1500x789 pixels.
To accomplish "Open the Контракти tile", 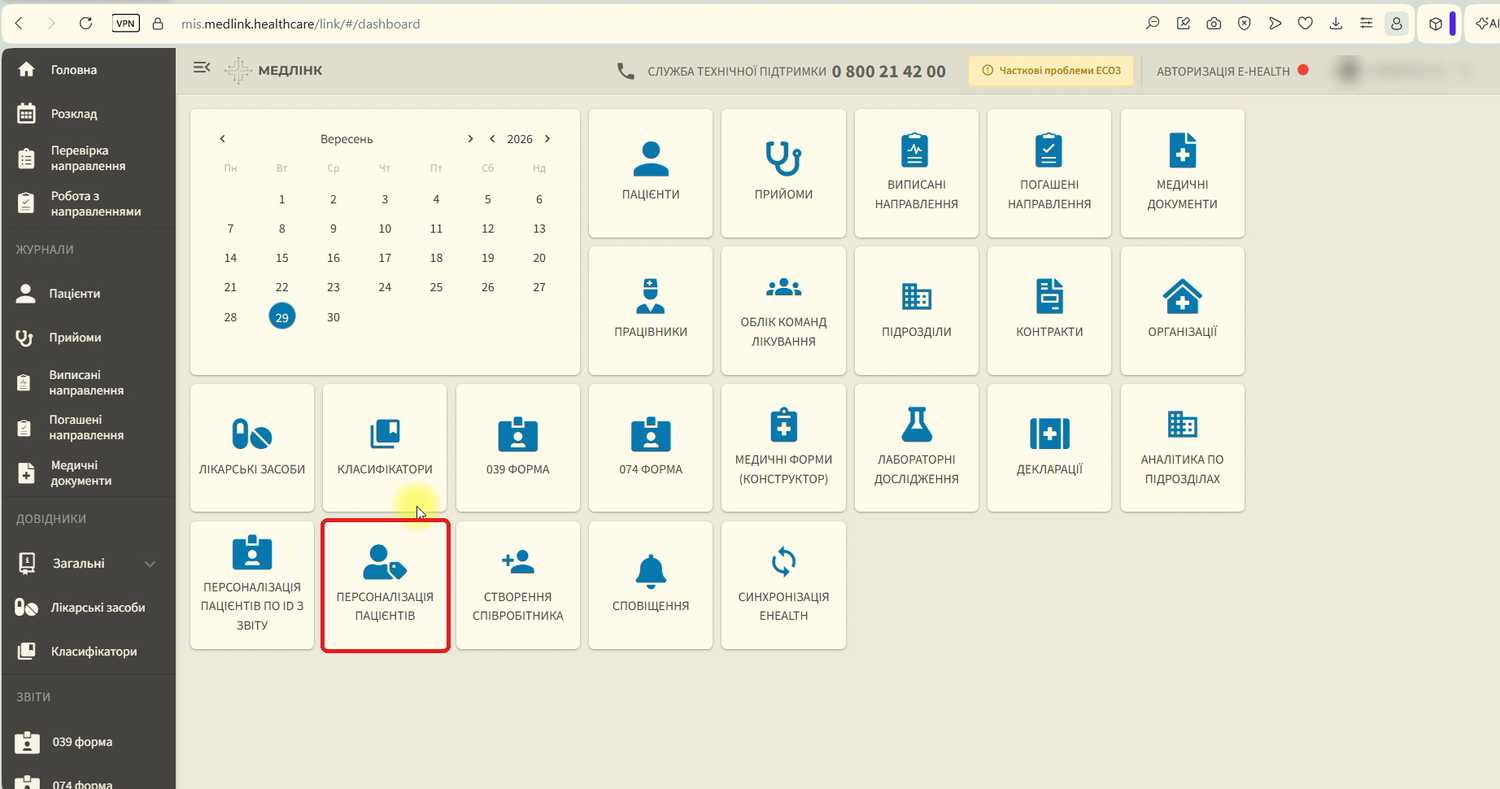I will click(x=1049, y=311).
